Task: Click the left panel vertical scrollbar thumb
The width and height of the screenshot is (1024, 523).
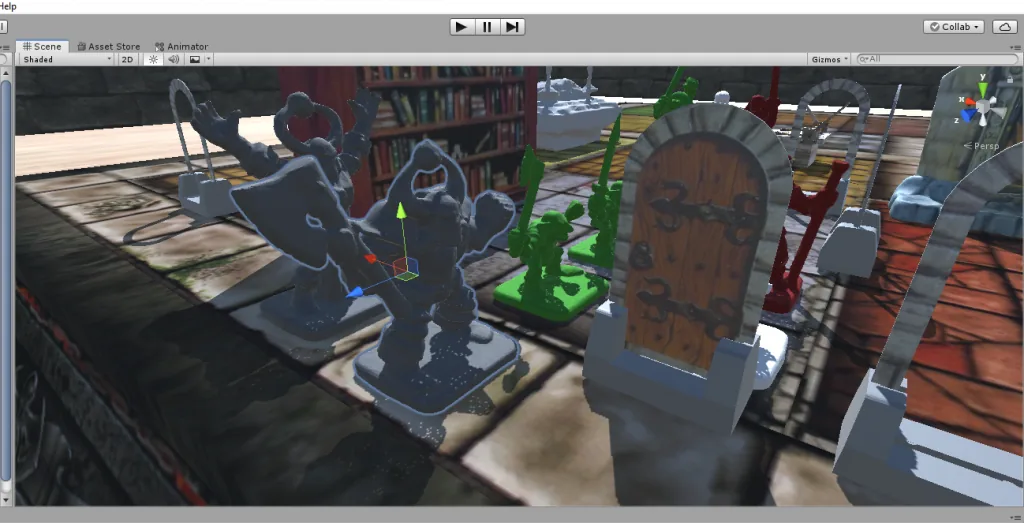Action: tap(6, 282)
